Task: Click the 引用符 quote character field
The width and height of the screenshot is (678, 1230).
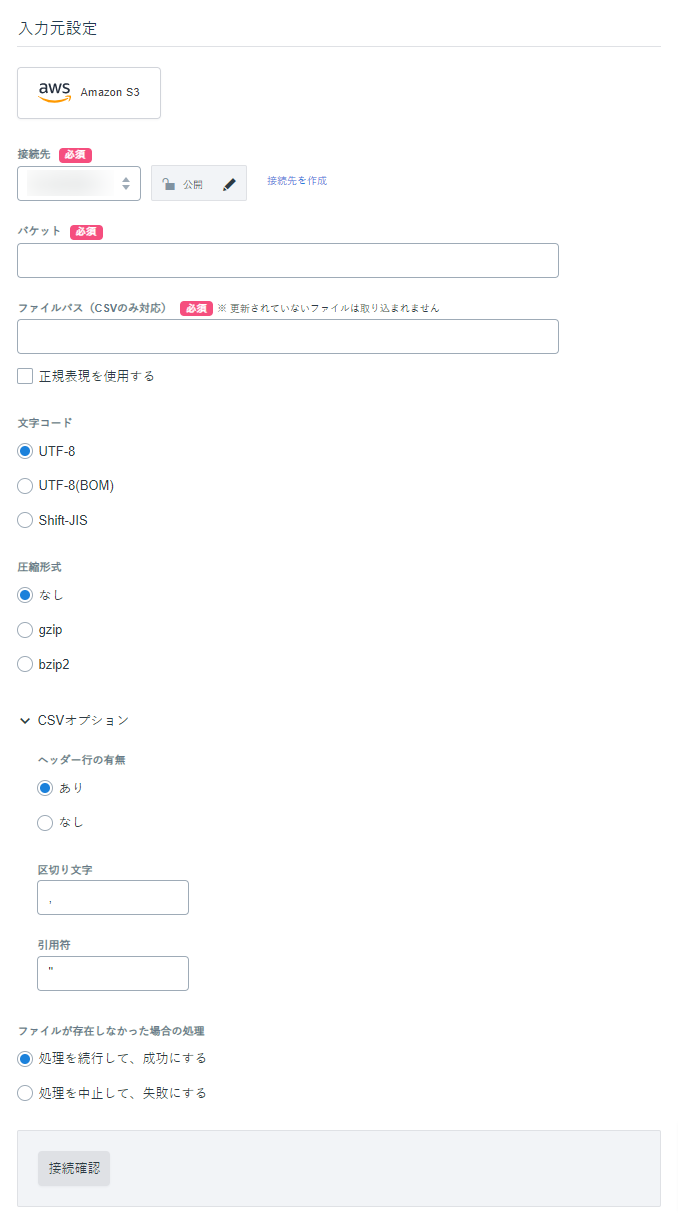Action: pos(113,973)
